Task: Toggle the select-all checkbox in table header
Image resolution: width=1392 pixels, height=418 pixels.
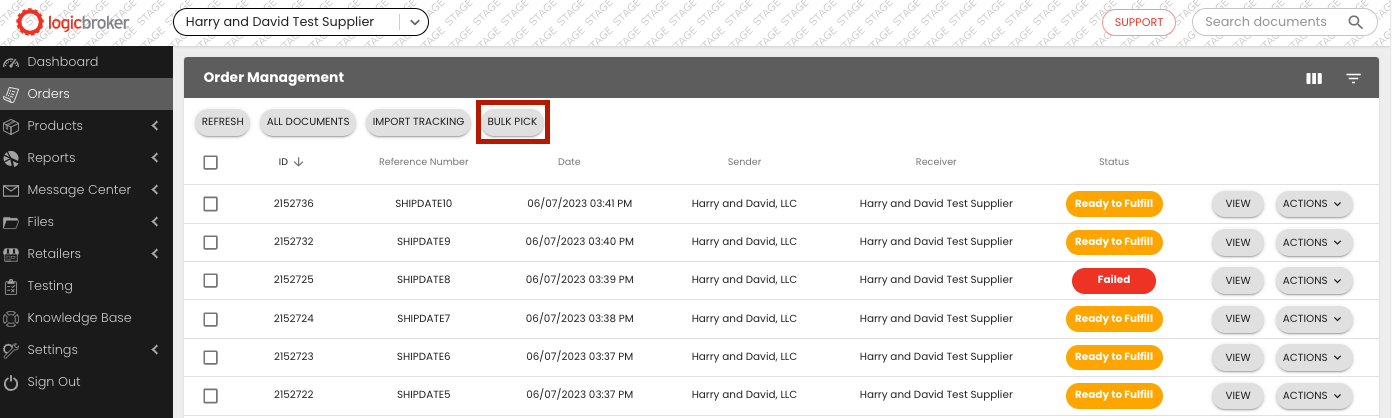Action: [x=210, y=162]
